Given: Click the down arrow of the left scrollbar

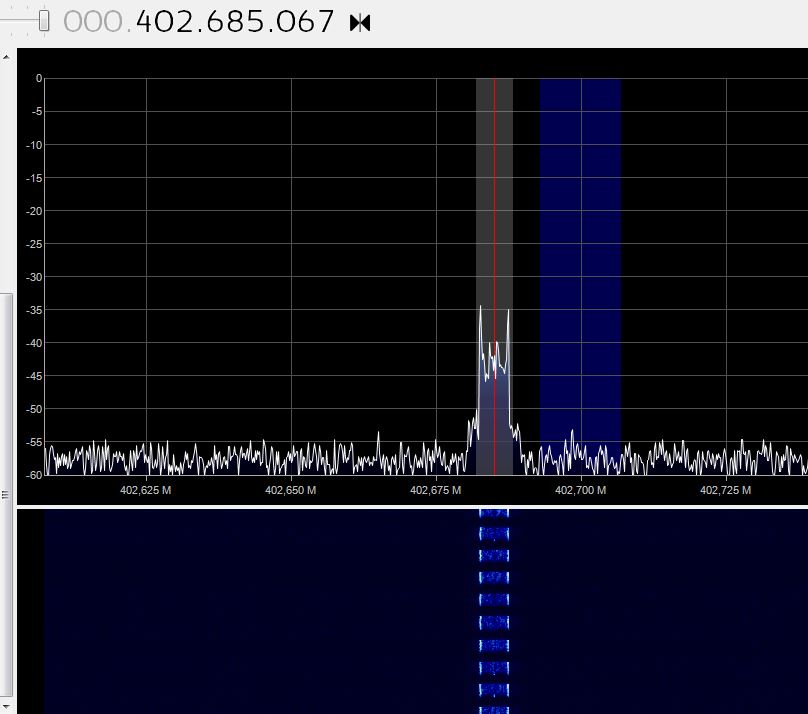Looking at the screenshot, I should click(x=6, y=706).
